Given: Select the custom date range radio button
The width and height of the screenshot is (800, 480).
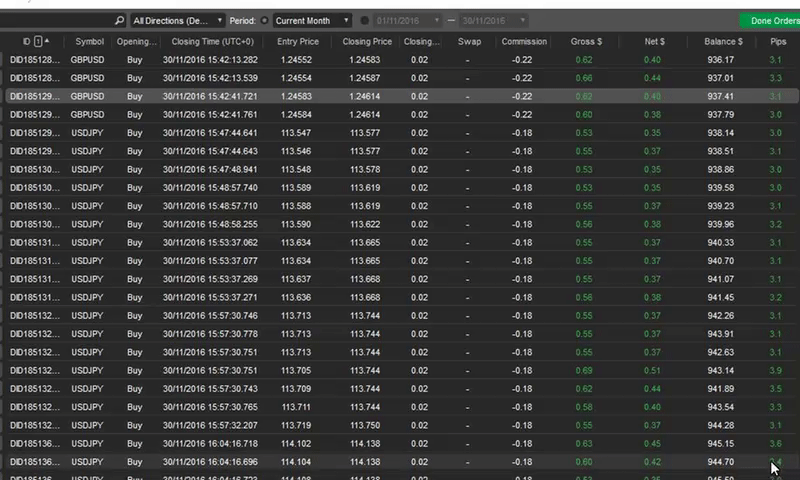Looking at the screenshot, I should pos(364,20).
